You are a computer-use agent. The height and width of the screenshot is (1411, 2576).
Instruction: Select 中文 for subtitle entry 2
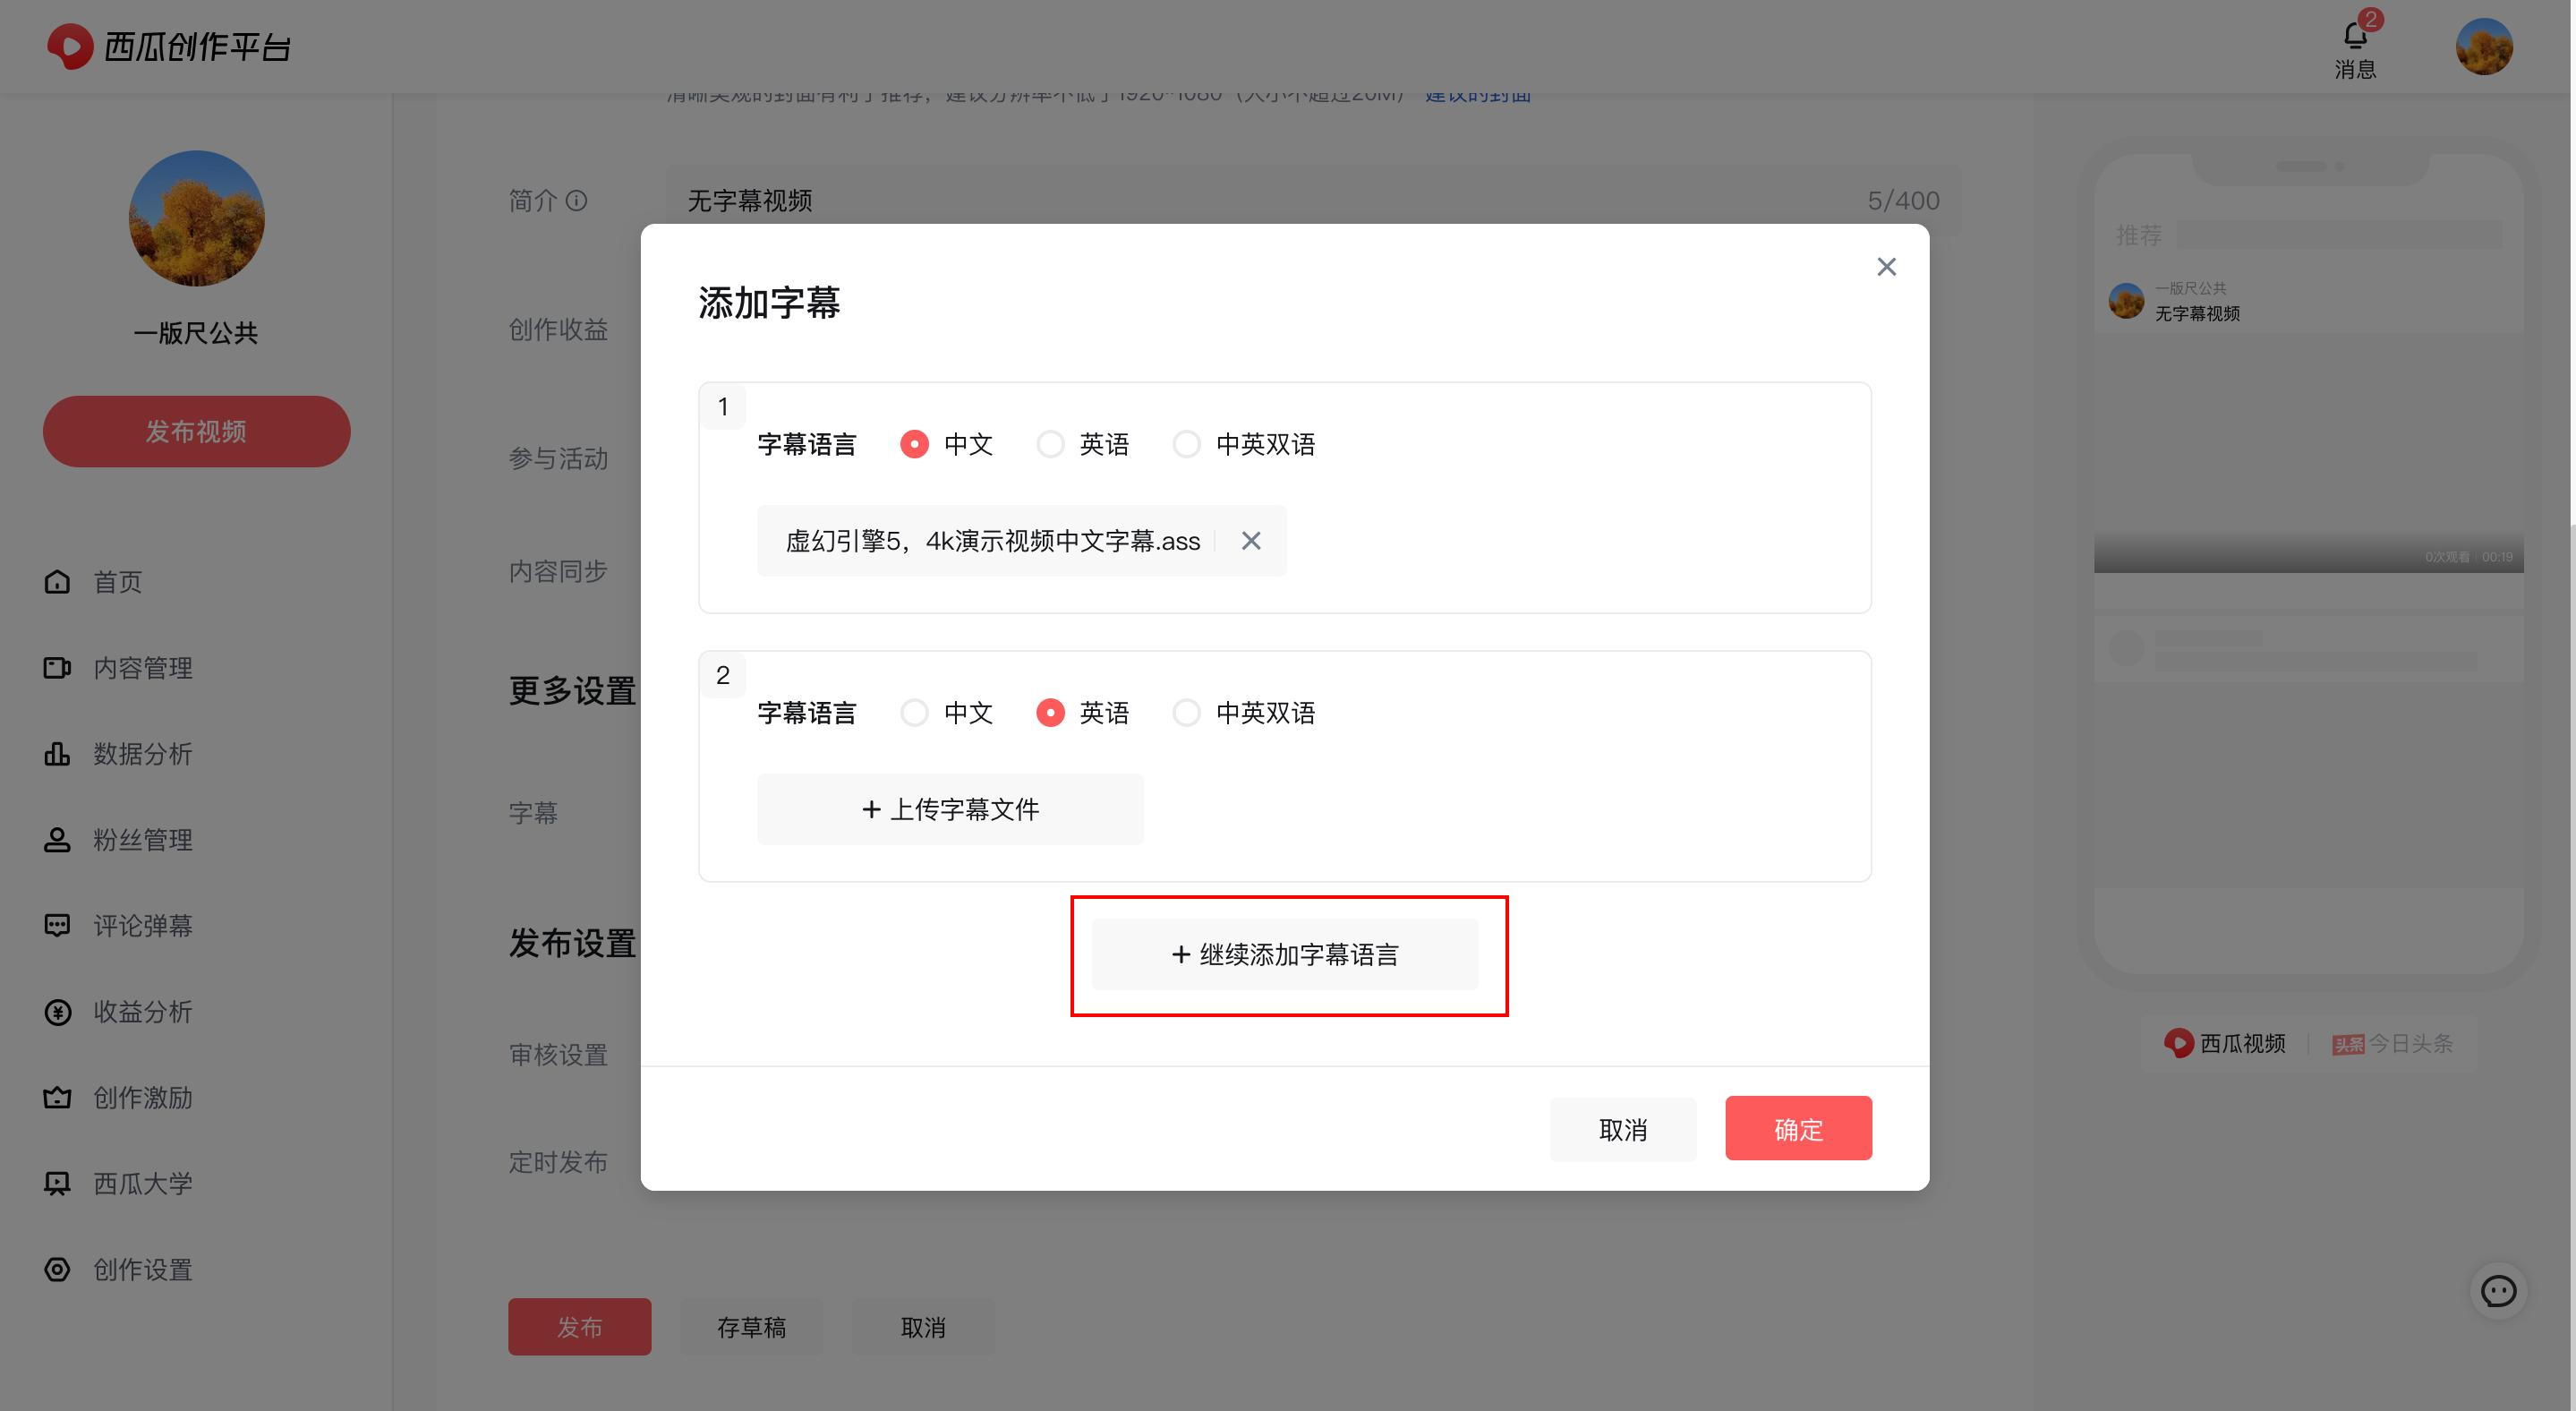pos(913,712)
